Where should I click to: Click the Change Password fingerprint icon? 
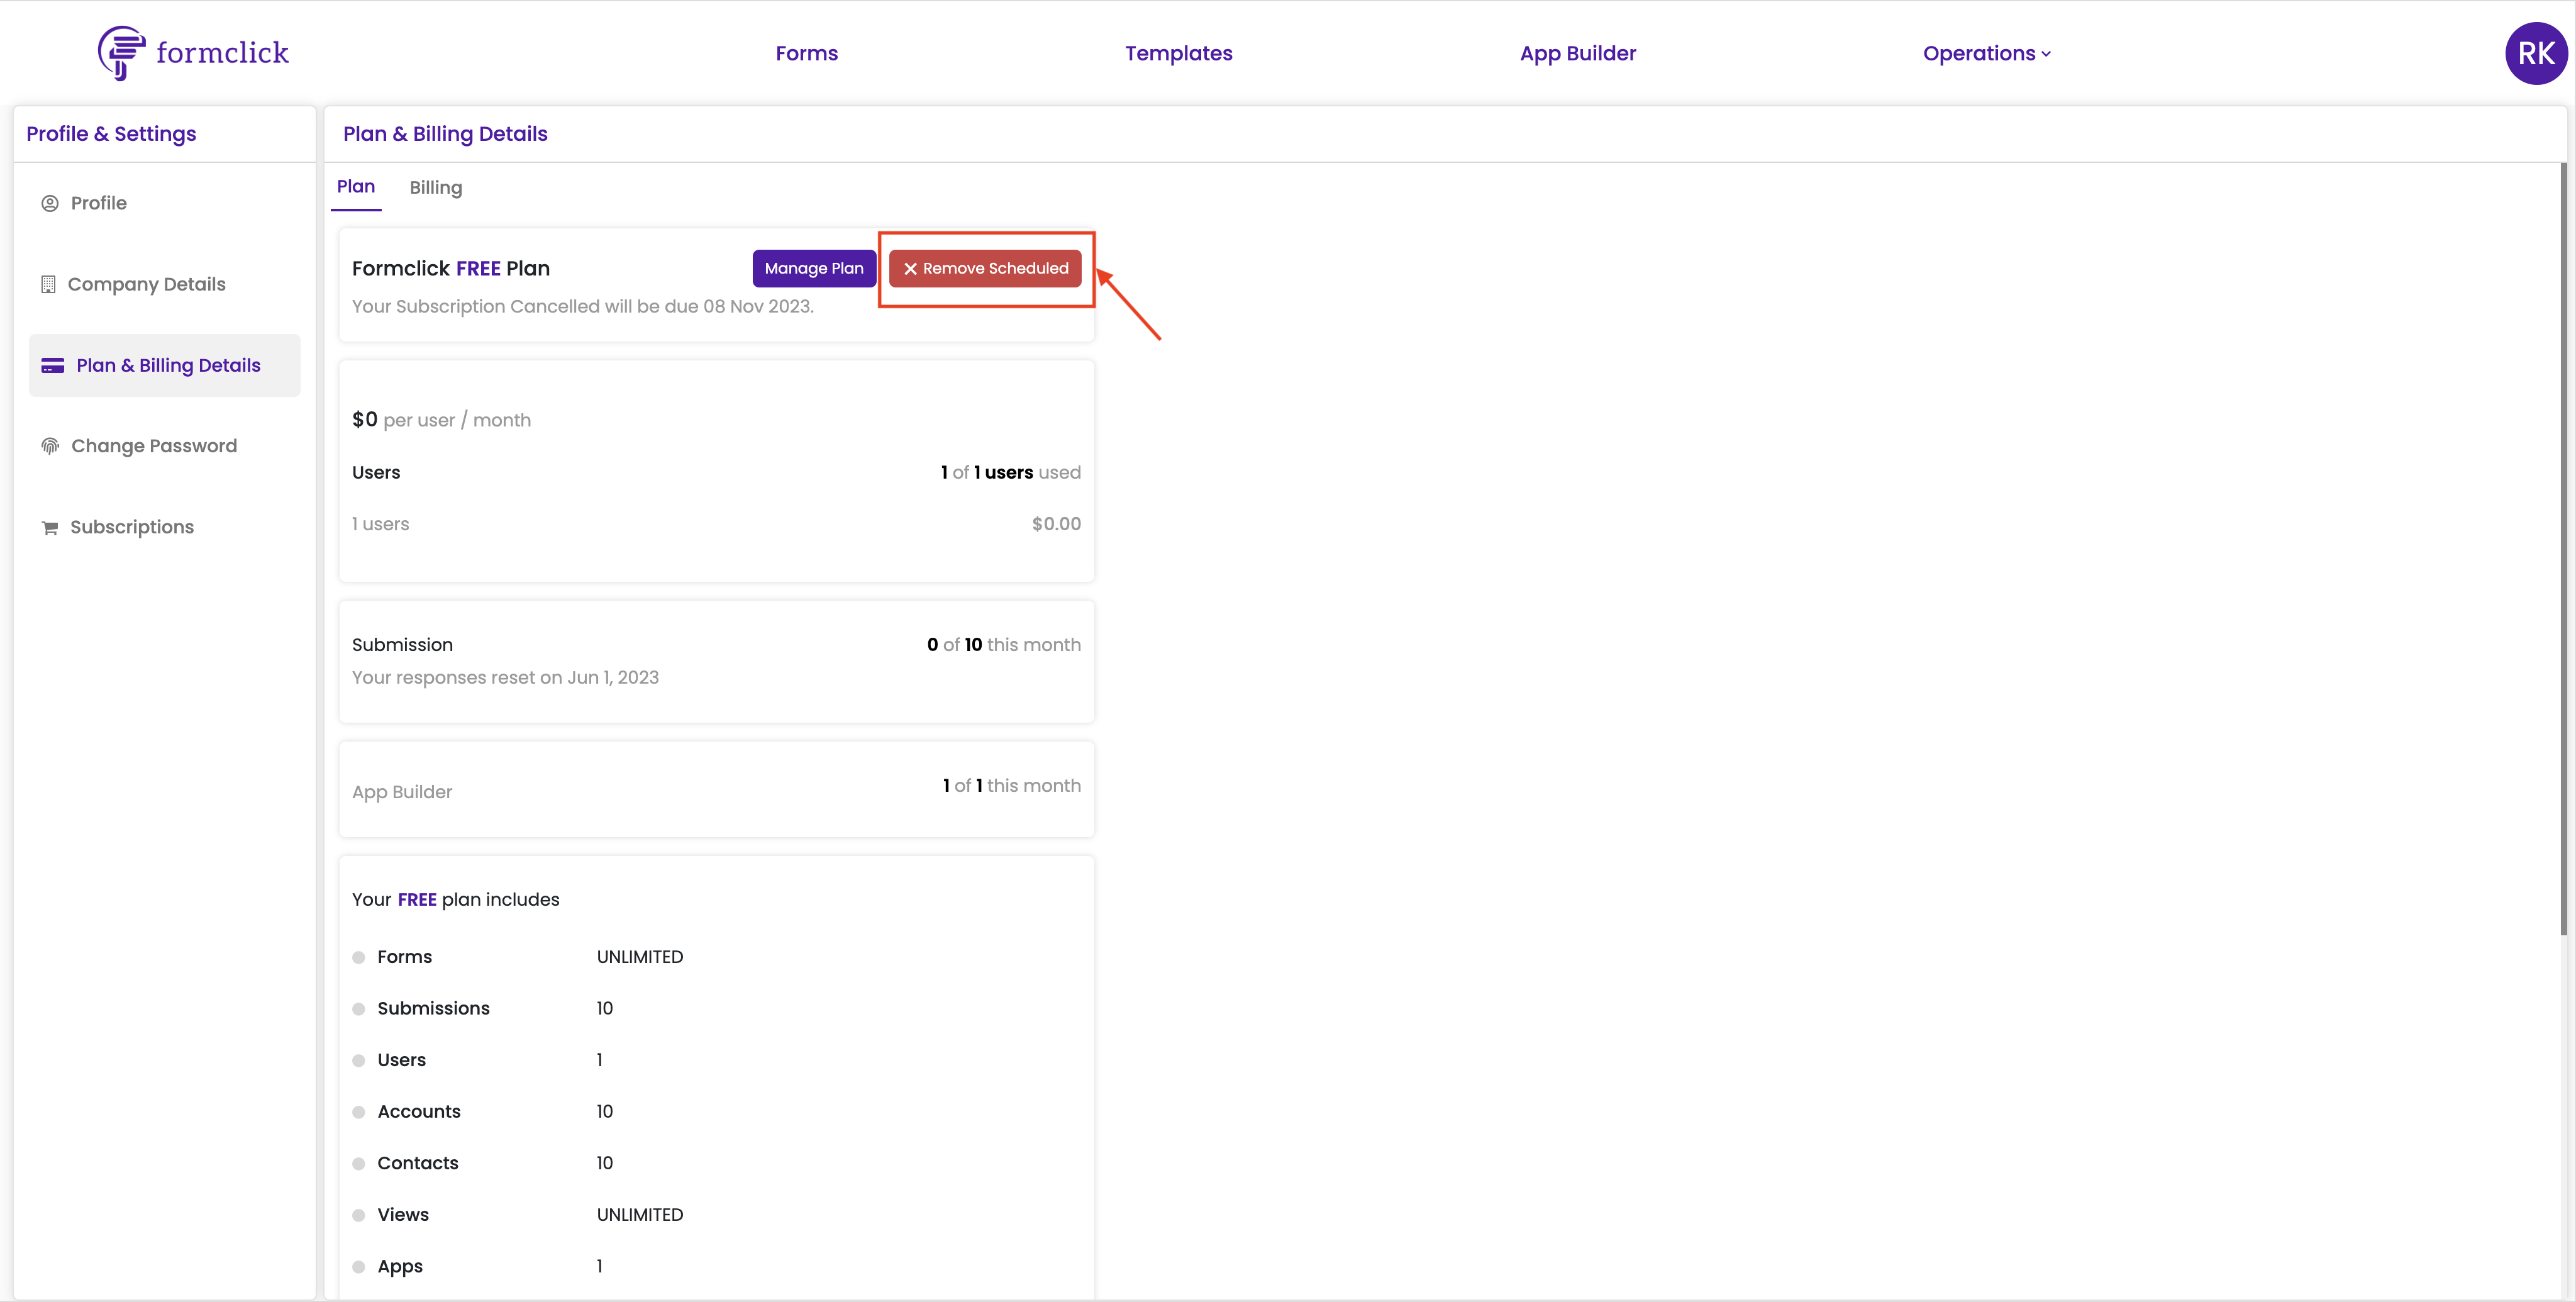(x=50, y=446)
